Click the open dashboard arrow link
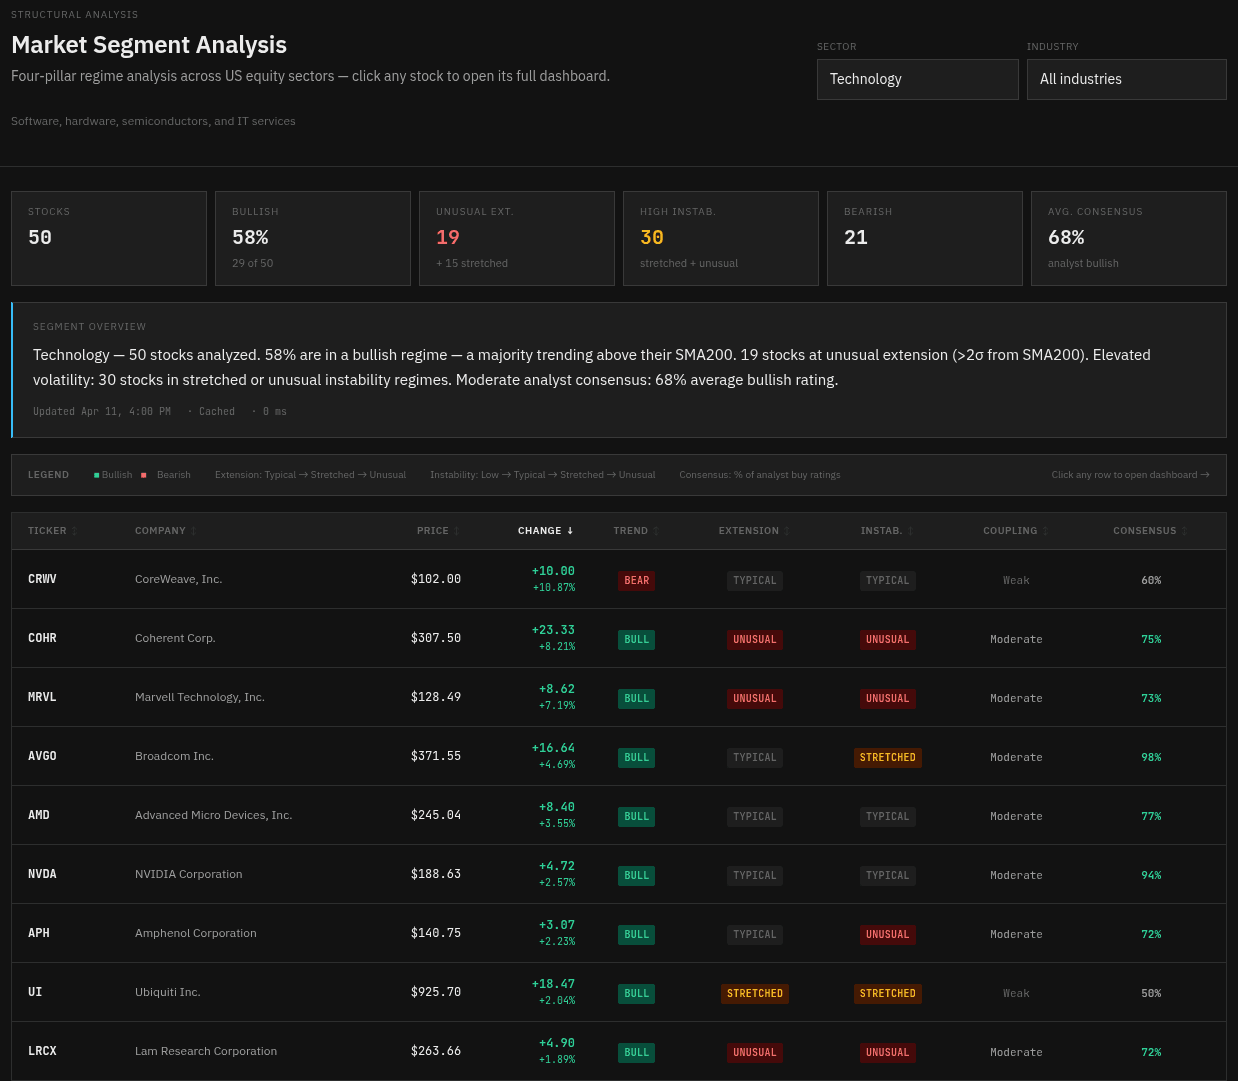This screenshot has width=1238, height=1081. [x=1130, y=474]
